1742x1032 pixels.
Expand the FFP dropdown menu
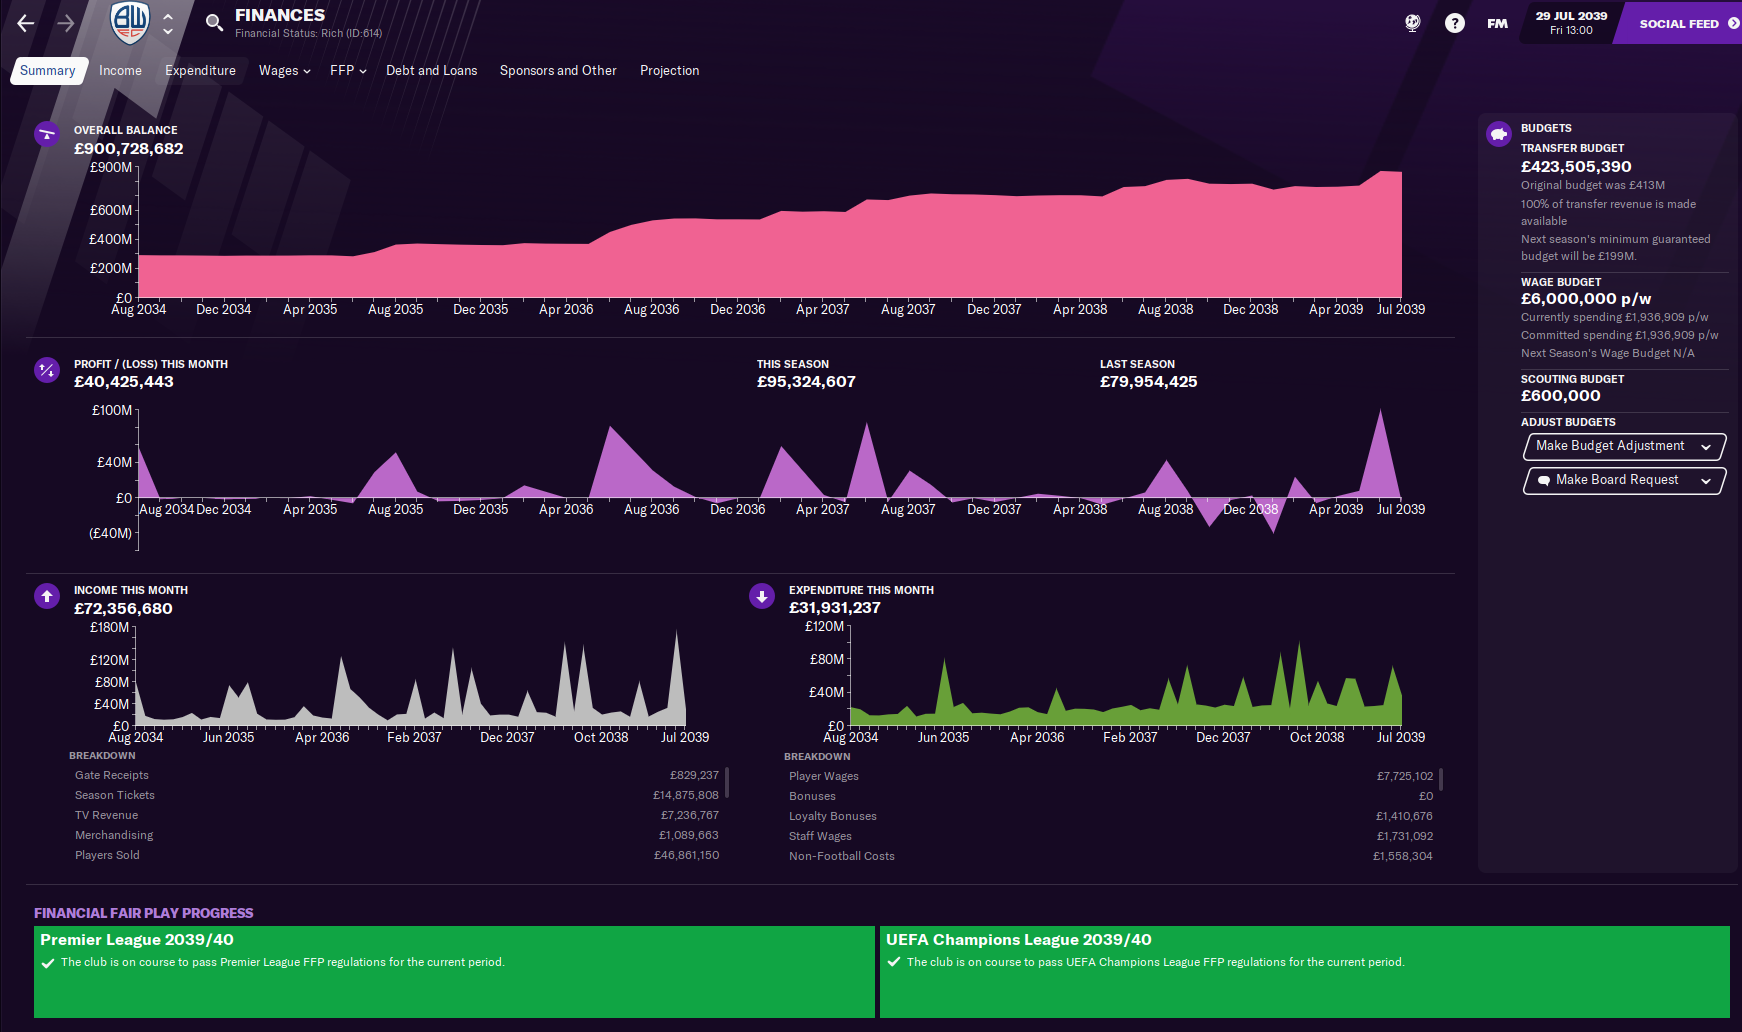tap(348, 71)
